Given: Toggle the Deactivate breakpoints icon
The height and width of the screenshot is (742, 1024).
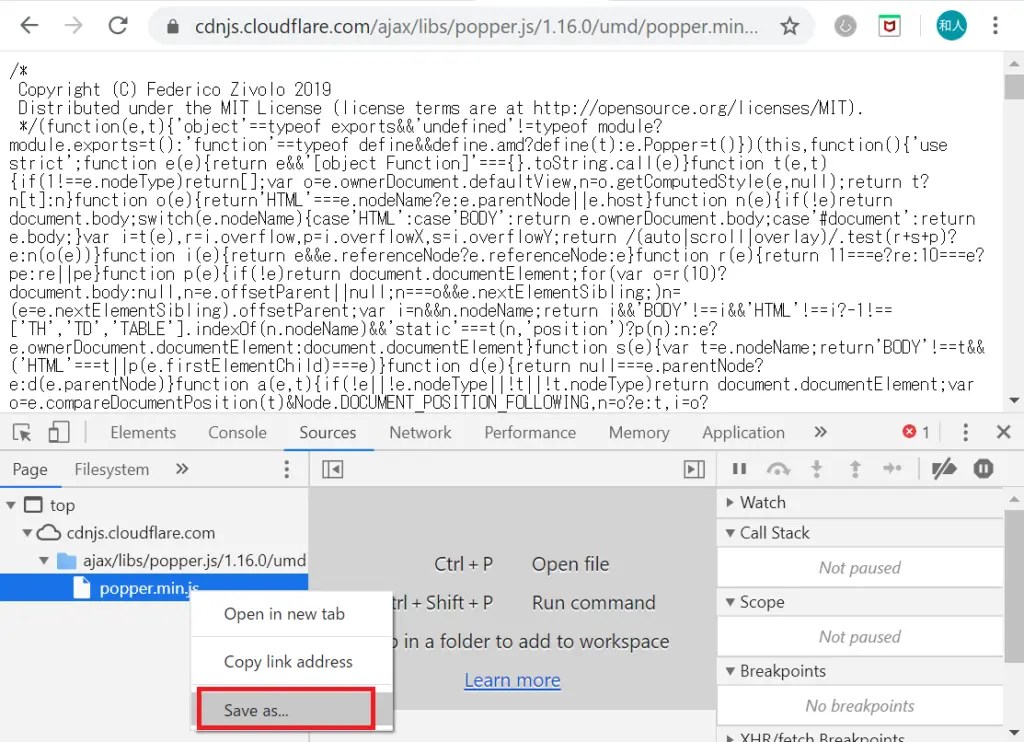Looking at the screenshot, I should pyautogui.click(x=944, y=468).
